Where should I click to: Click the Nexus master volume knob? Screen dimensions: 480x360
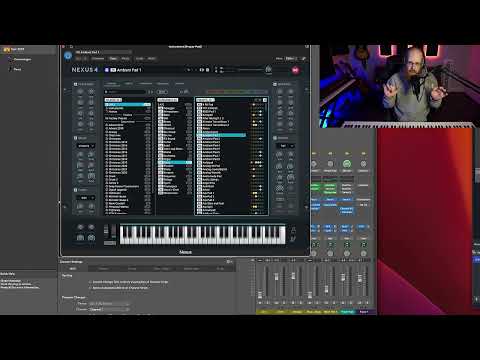[268, 69]
